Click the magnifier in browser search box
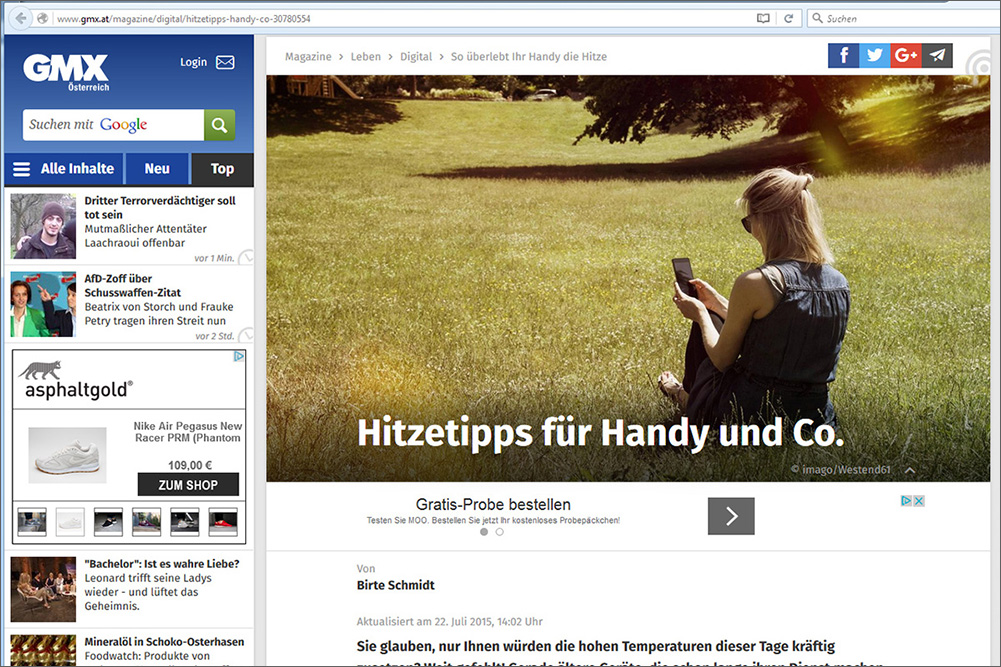The height and width of the screenshot is (667, 1001). tap(817, 19)
